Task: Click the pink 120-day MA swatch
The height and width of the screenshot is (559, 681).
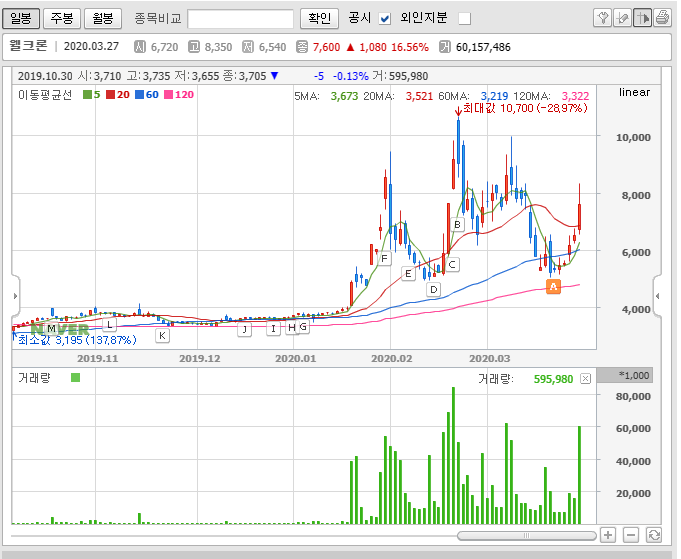Action: coord(169,95)
